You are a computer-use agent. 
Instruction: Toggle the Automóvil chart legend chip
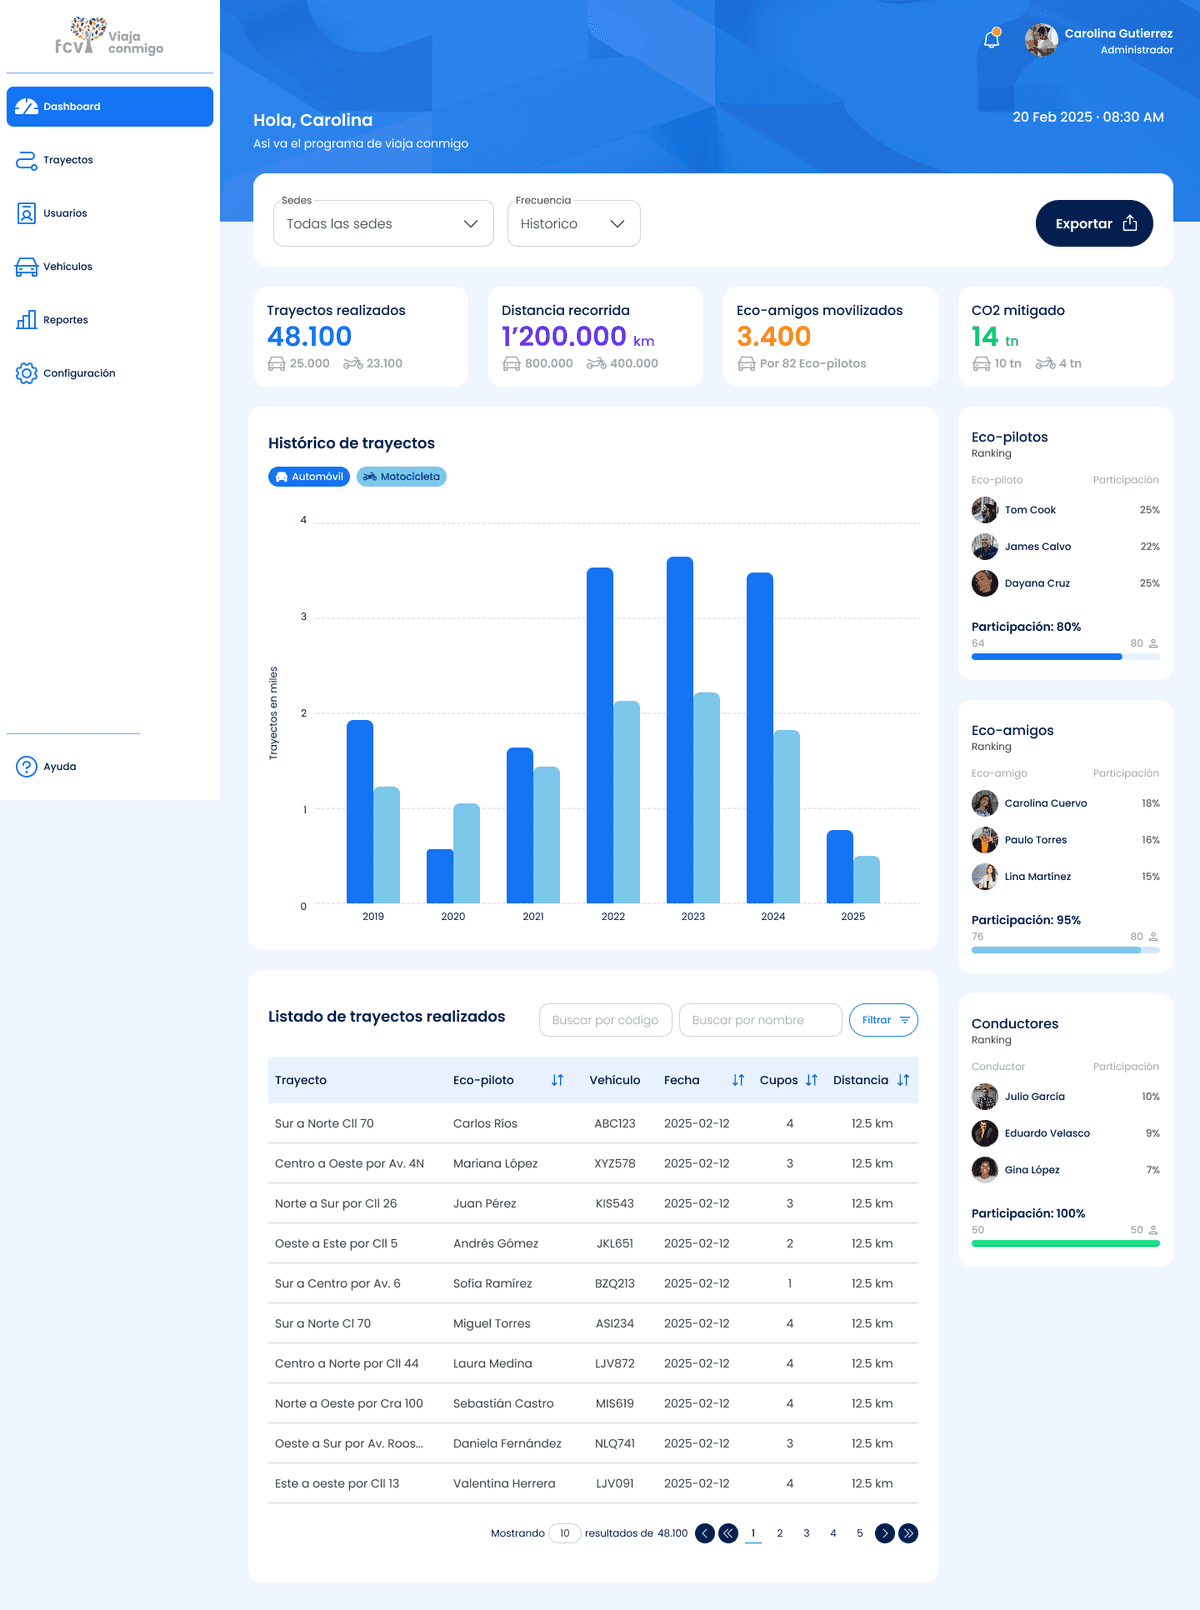[309, 477]
